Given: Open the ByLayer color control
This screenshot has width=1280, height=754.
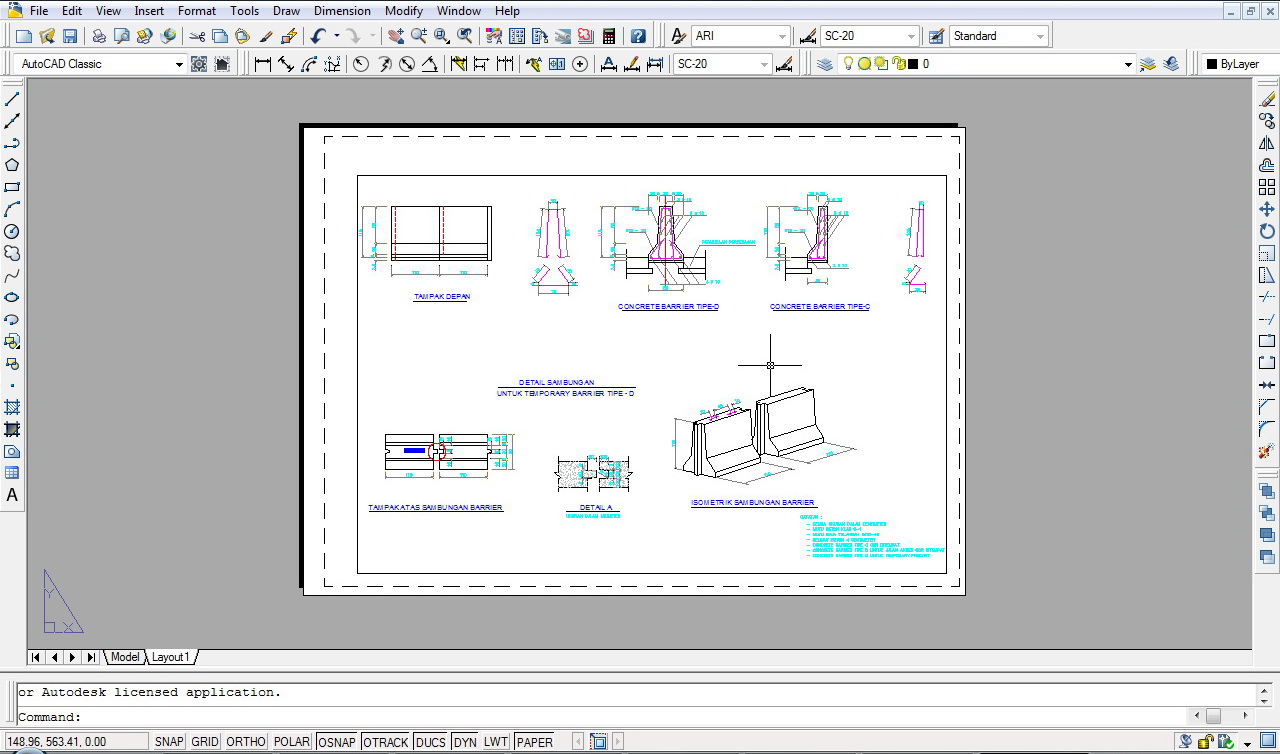Looking at the screenshot, I should click(1240, 63).
